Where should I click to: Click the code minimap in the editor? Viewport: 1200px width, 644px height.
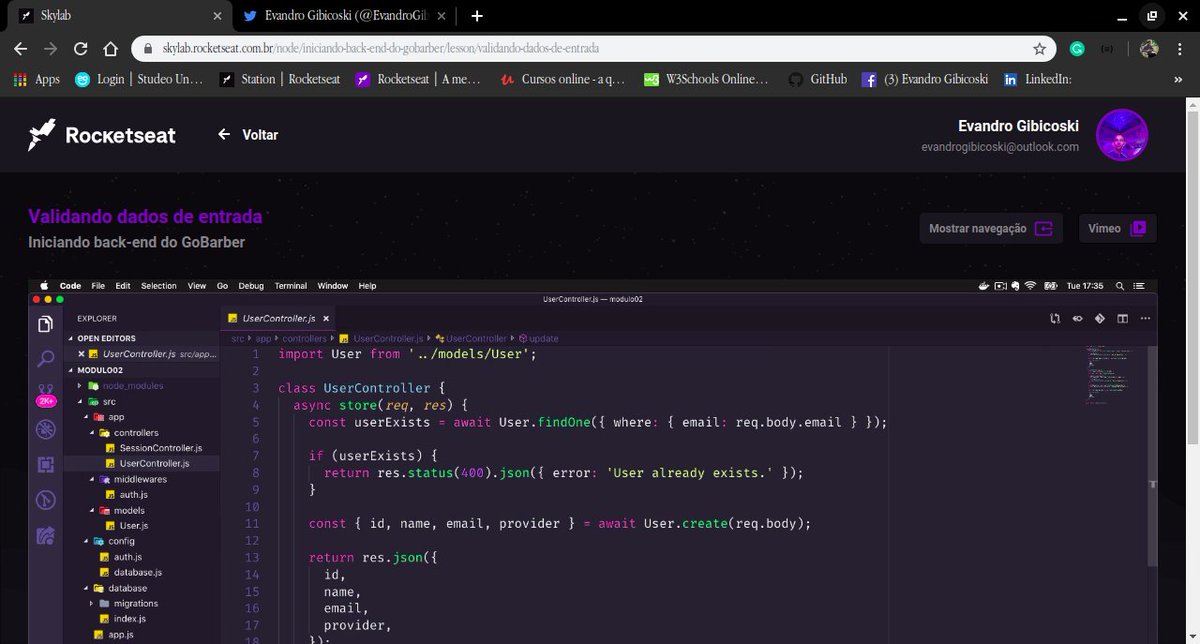point(1107,375)
